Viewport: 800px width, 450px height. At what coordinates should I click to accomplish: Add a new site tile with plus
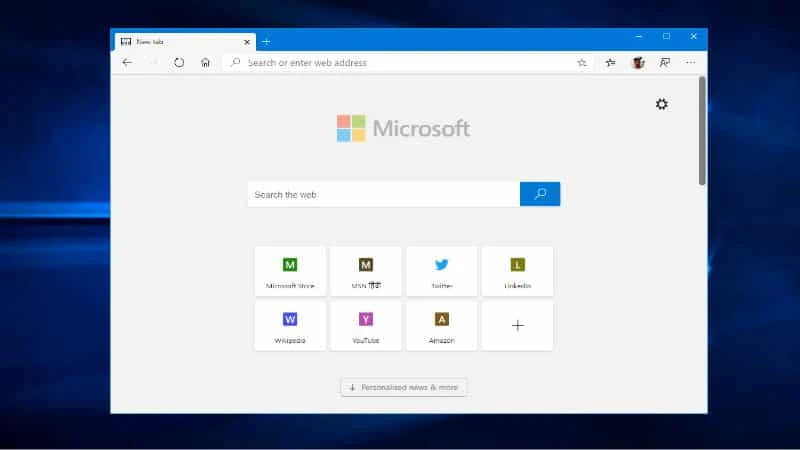pyautogui.click(x=517, y=326)
